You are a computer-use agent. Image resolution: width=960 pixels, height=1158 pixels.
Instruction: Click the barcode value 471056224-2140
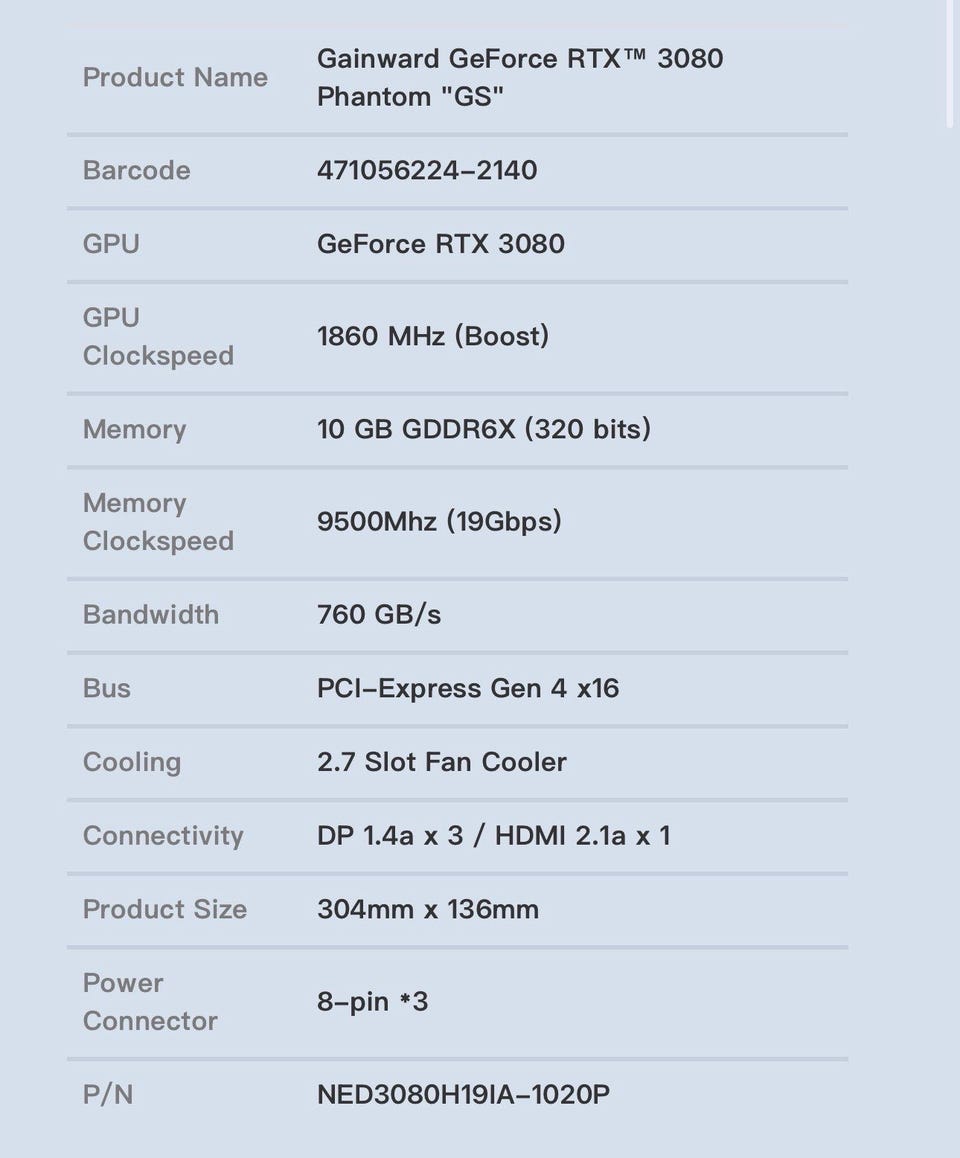[x=427, y=170]
